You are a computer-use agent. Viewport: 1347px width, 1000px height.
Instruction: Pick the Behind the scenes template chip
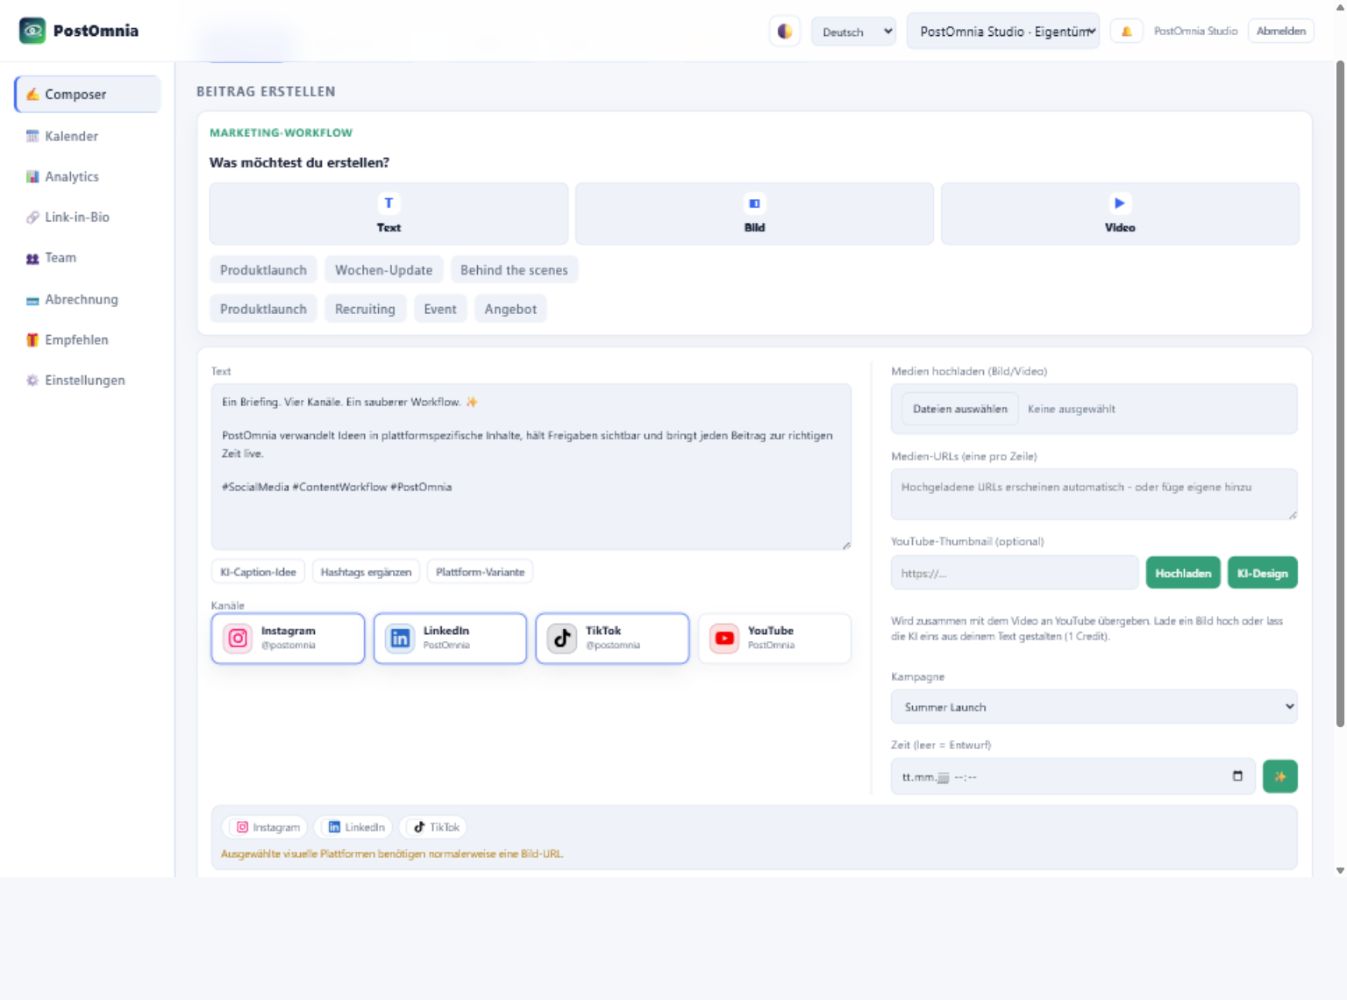tap(514, 270)
